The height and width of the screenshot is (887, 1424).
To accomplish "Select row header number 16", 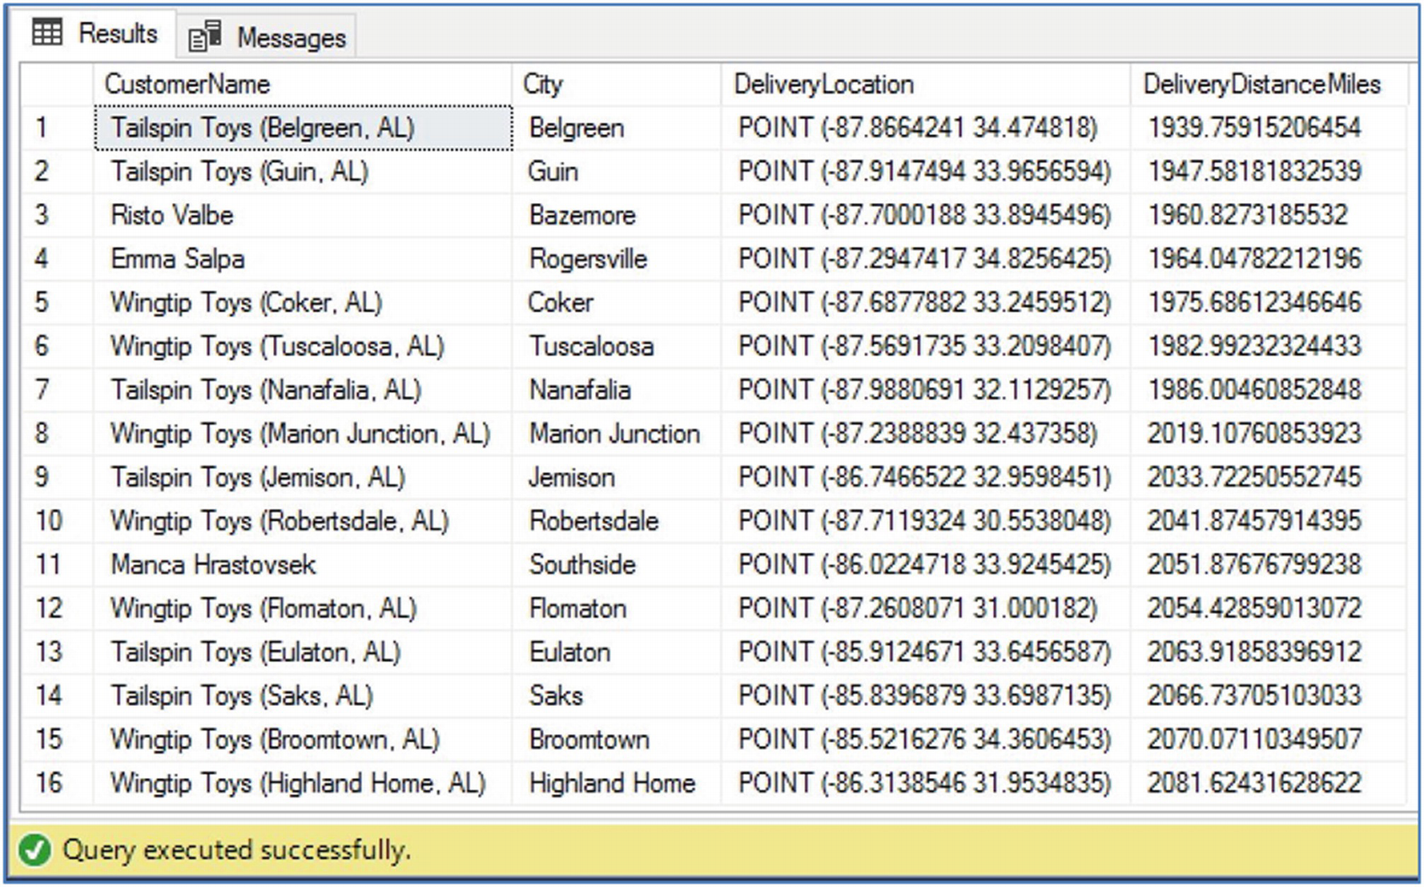I will click(57, 783).
